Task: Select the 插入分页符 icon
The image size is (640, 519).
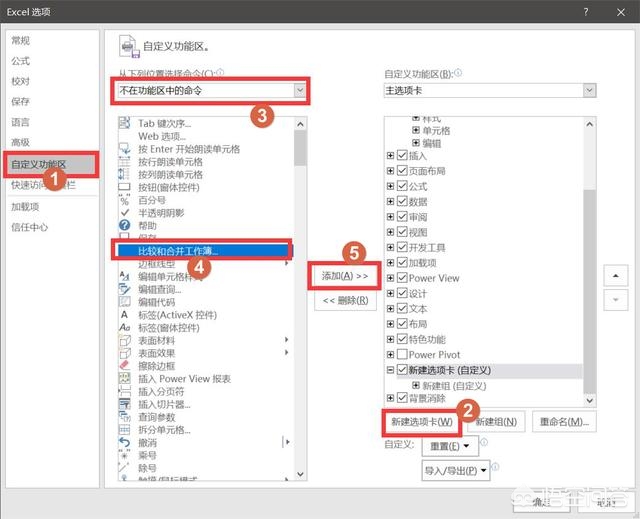Action: click(124, 391)
